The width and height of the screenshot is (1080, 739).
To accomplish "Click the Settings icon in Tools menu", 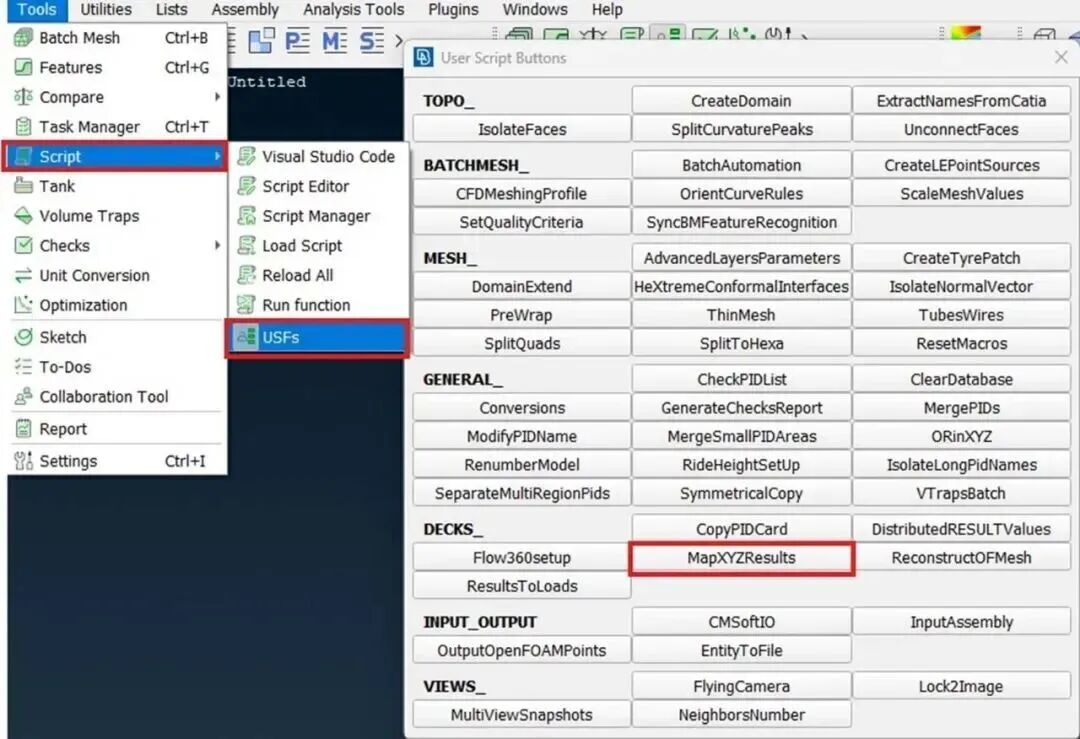I will [23, 462].
